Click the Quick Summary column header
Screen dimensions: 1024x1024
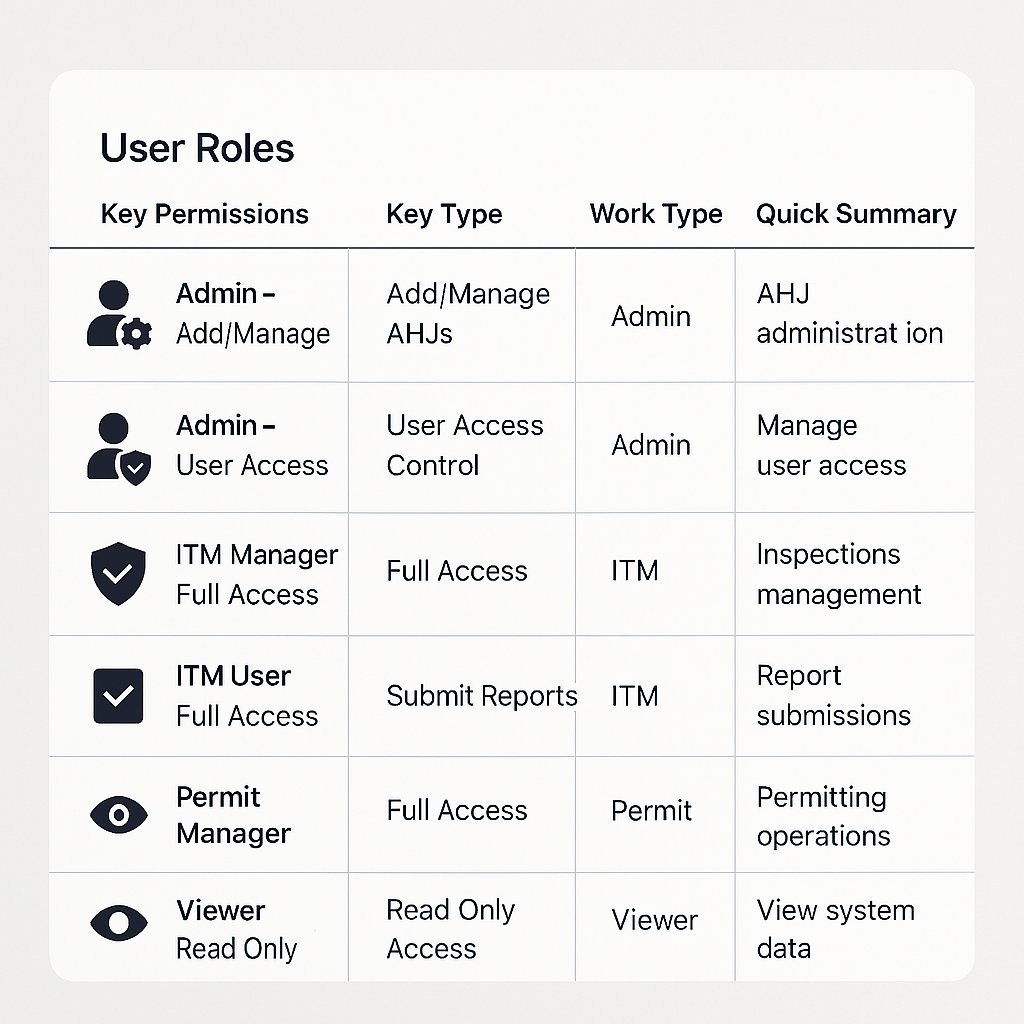856,214
